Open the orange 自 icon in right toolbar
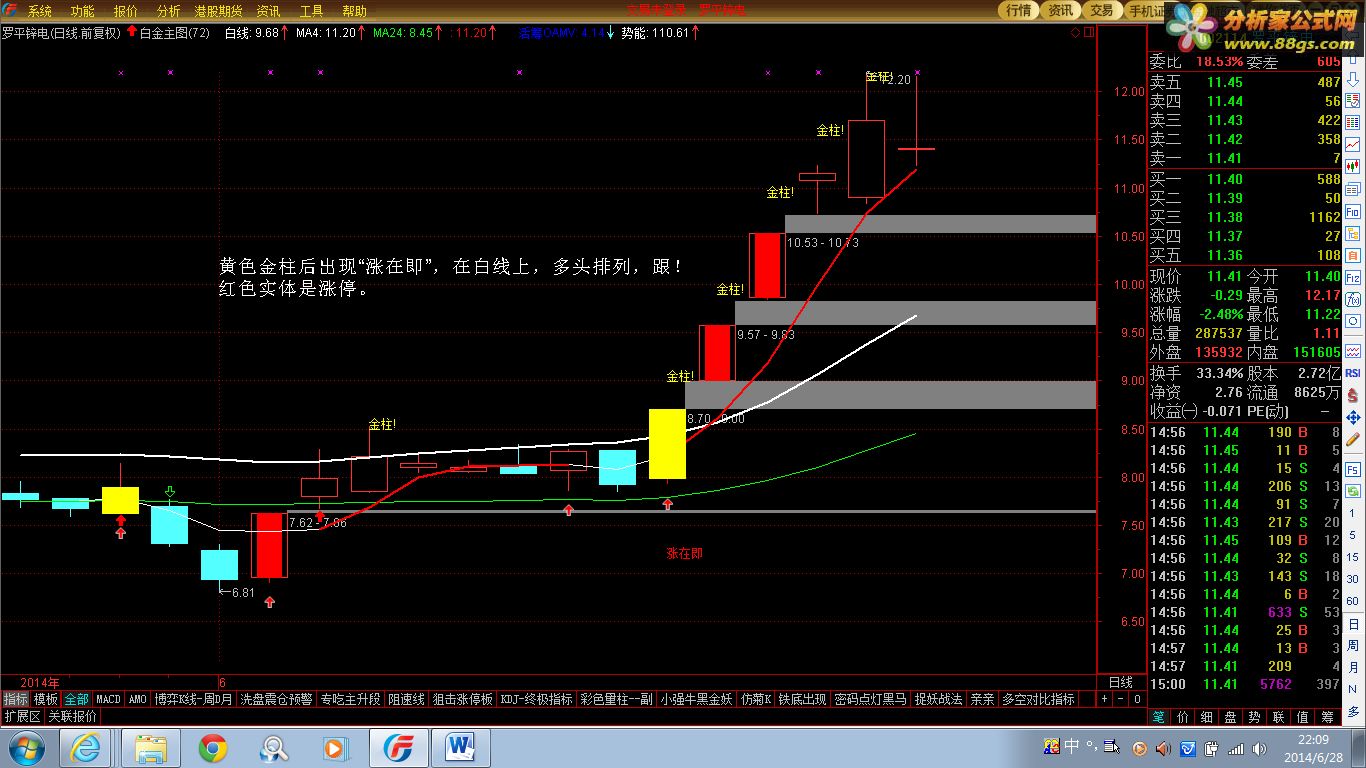 coord(1353,255)
